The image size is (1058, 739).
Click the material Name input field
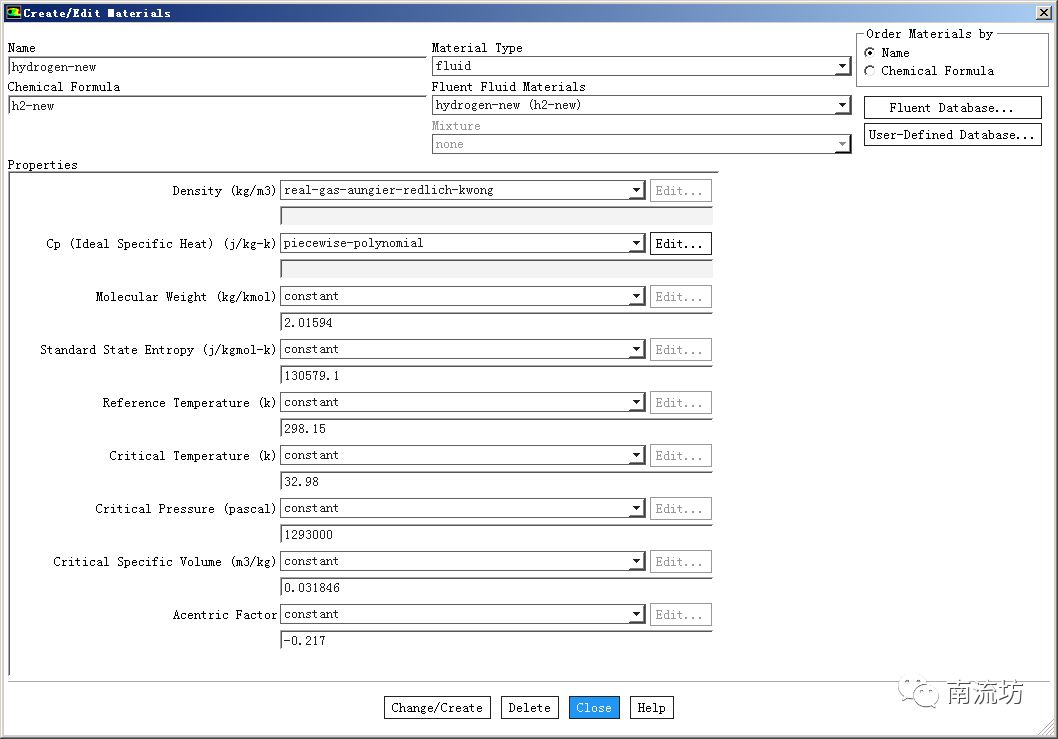tap(216, 67)
